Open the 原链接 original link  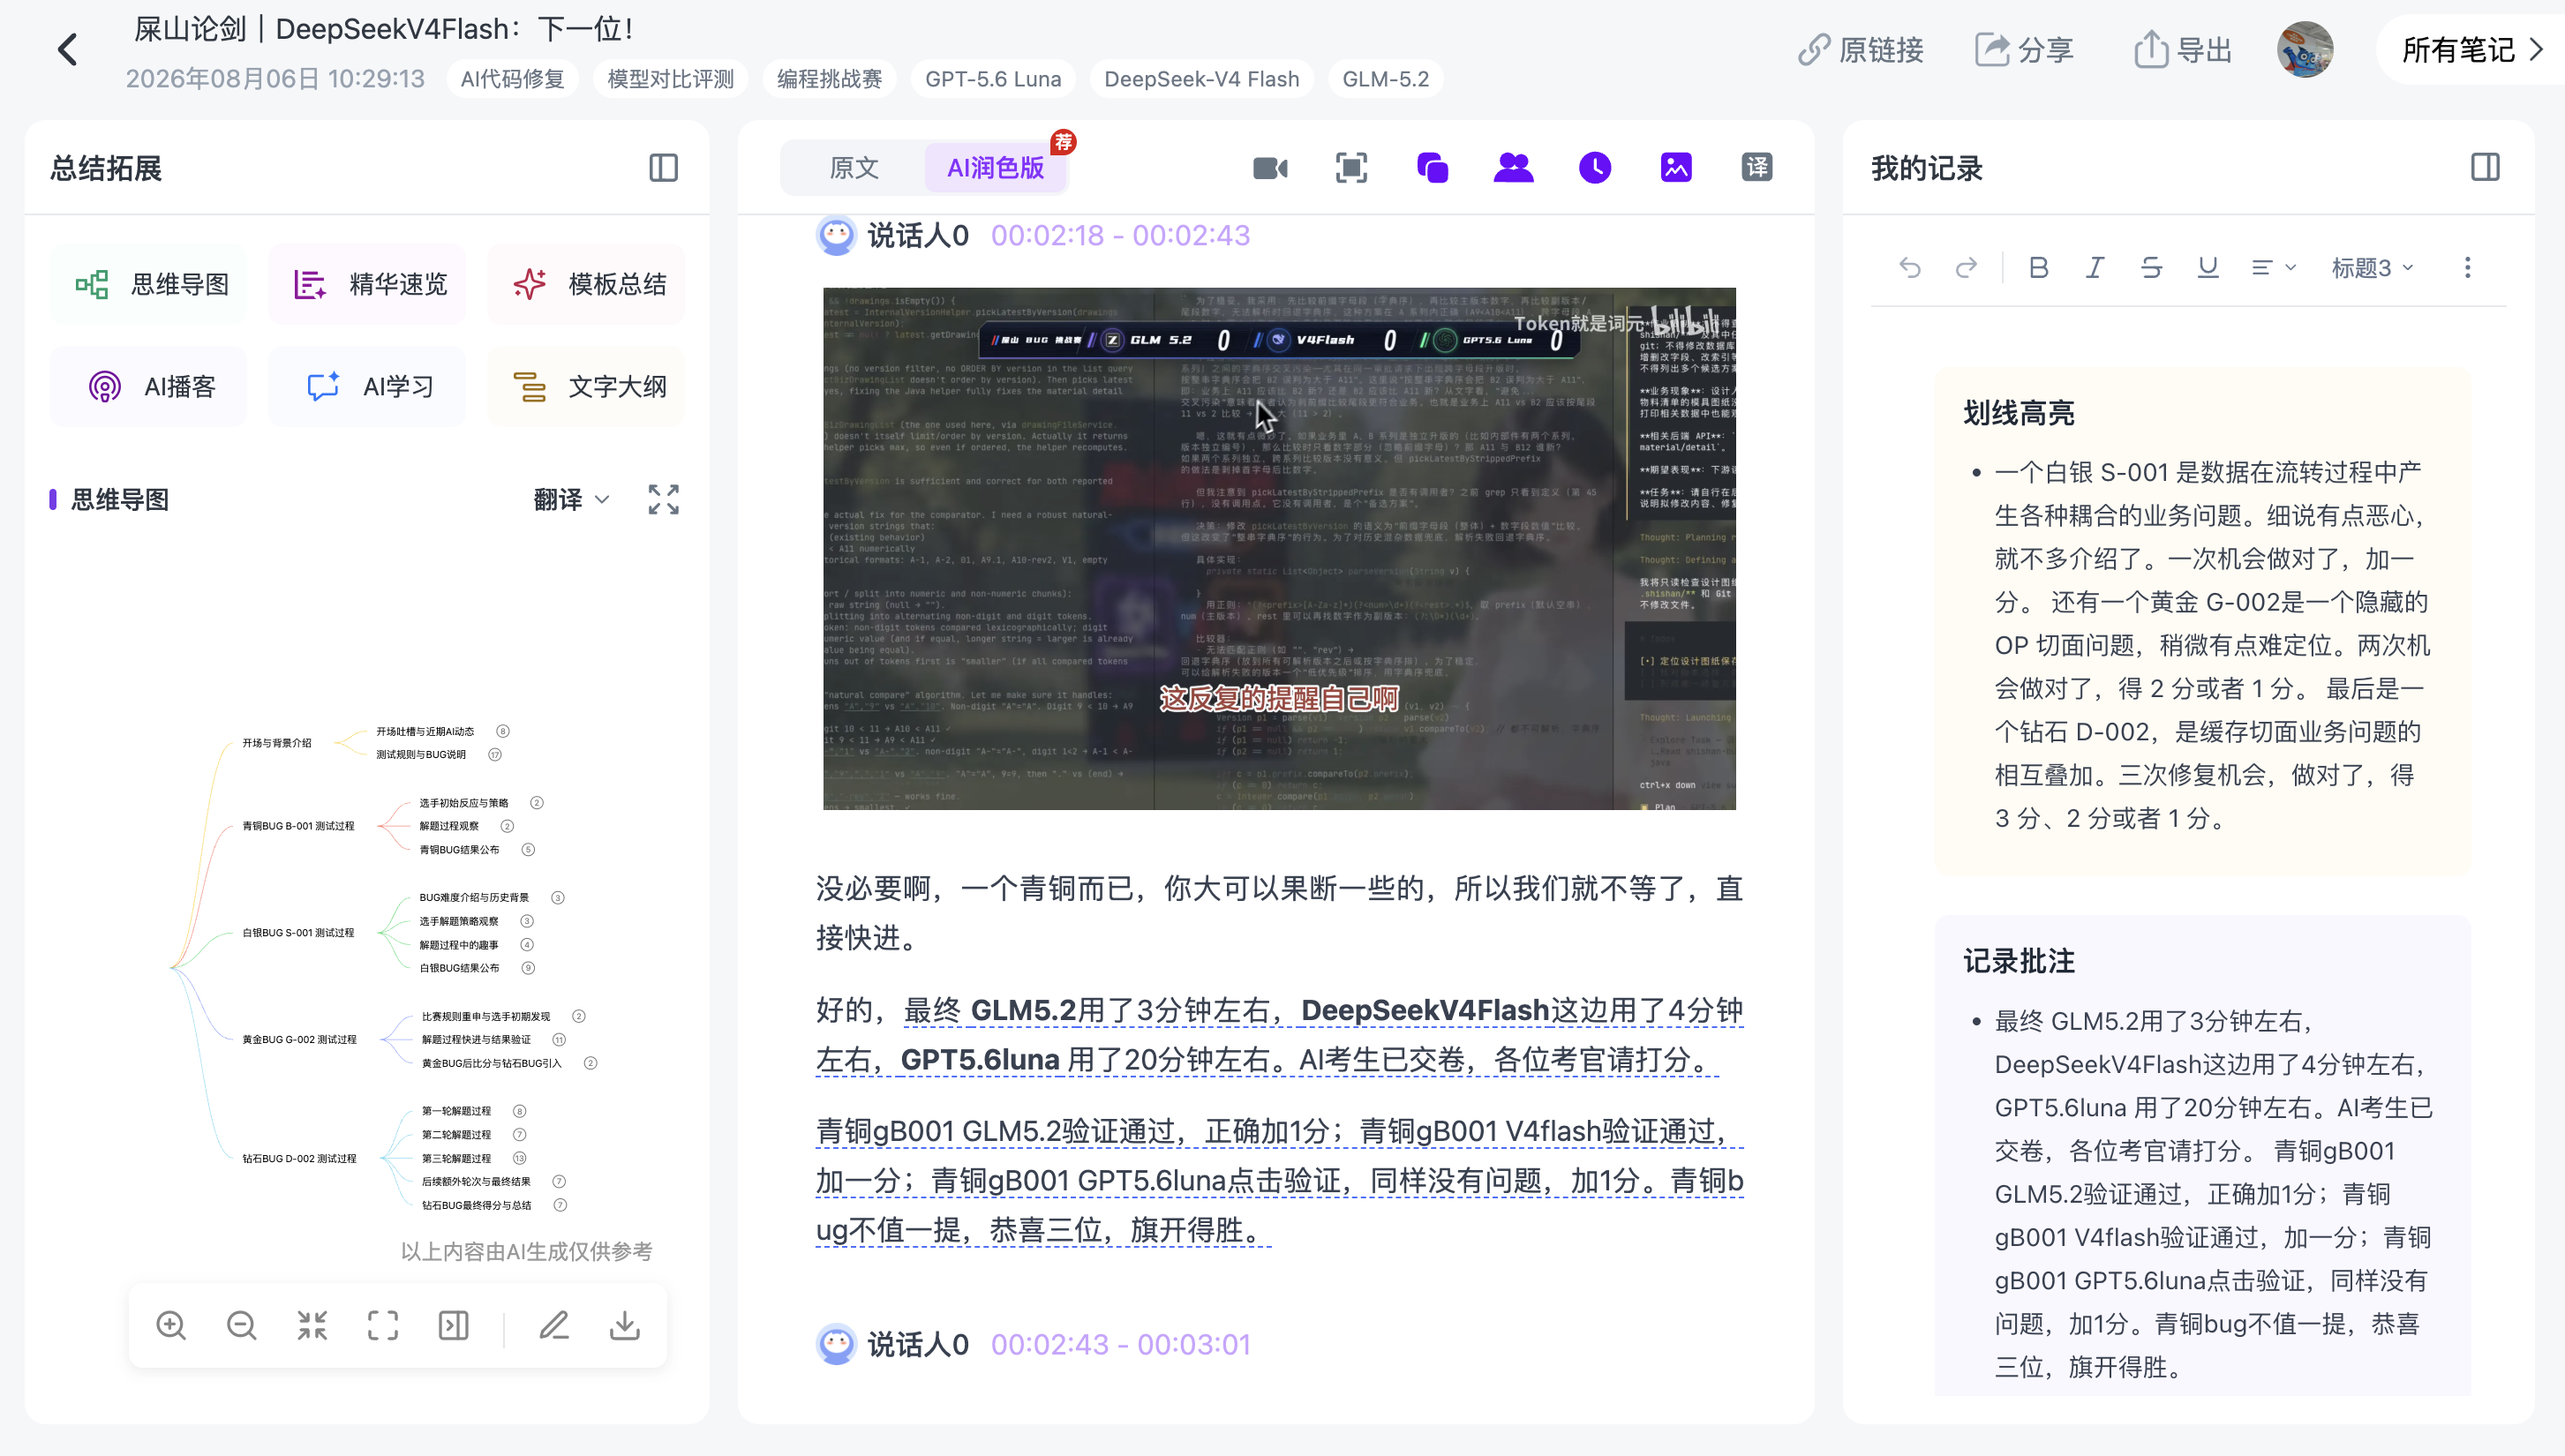point(1860,49)
